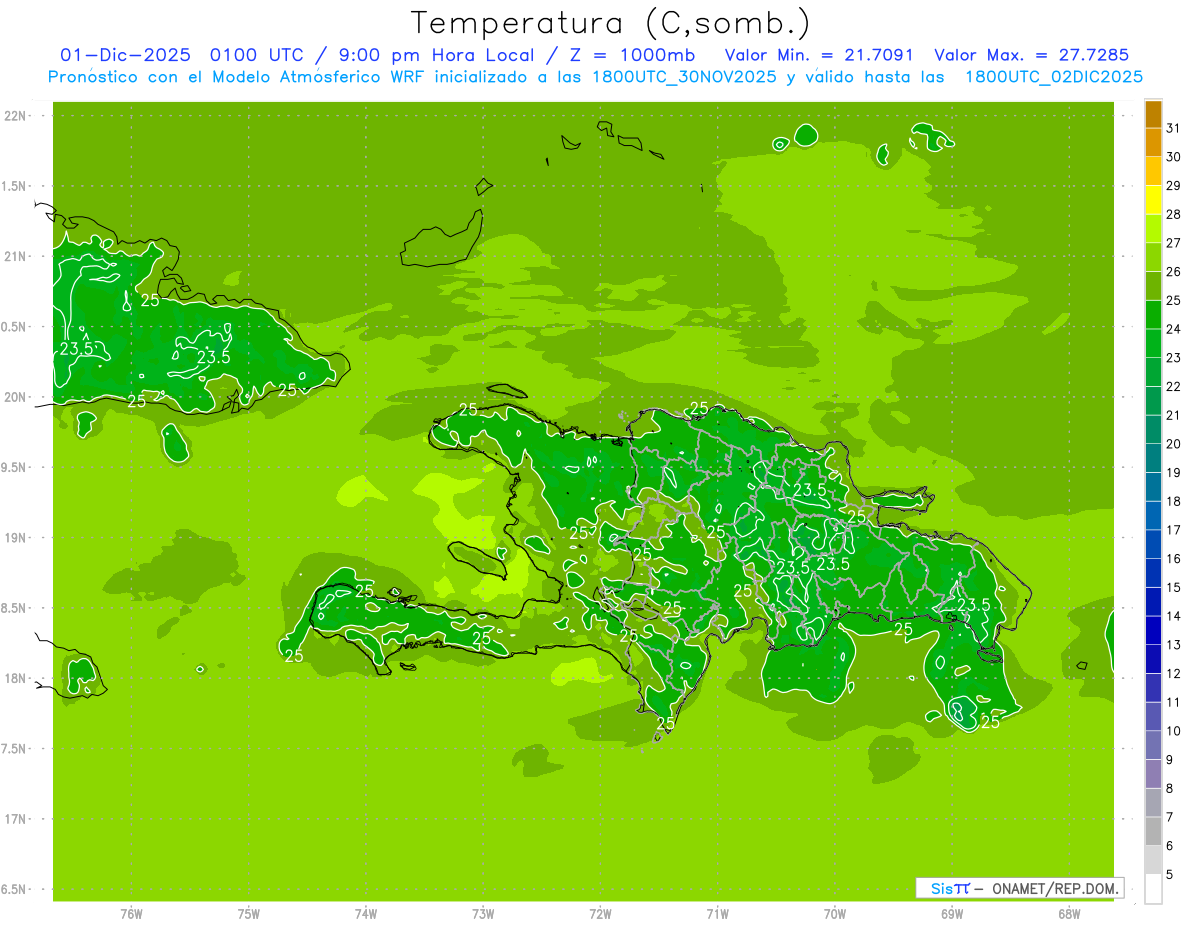Click the '8.5N' latitude axis label
The width and height of the screenshot is (1200, 927).
tap(15, 608)
